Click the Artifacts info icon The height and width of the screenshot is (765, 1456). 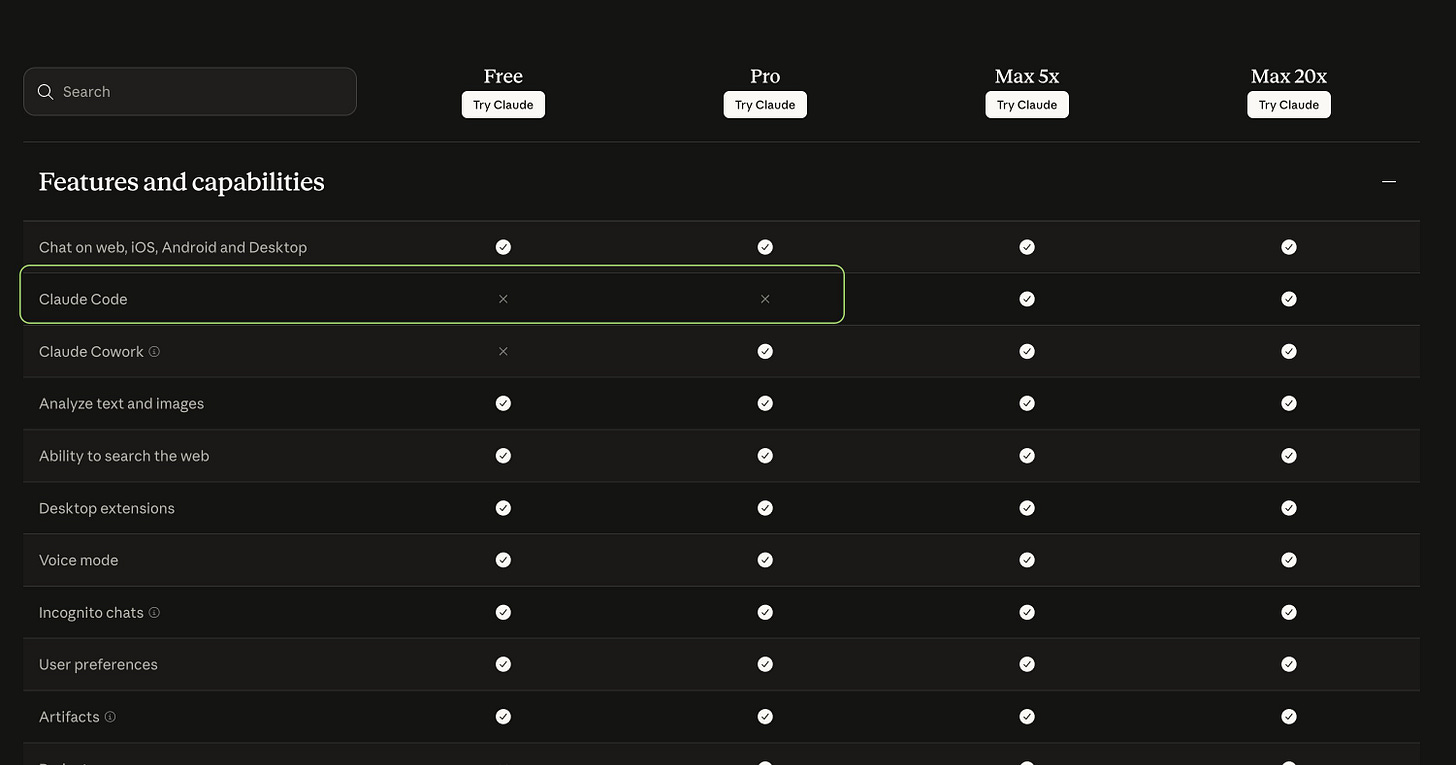110,717
